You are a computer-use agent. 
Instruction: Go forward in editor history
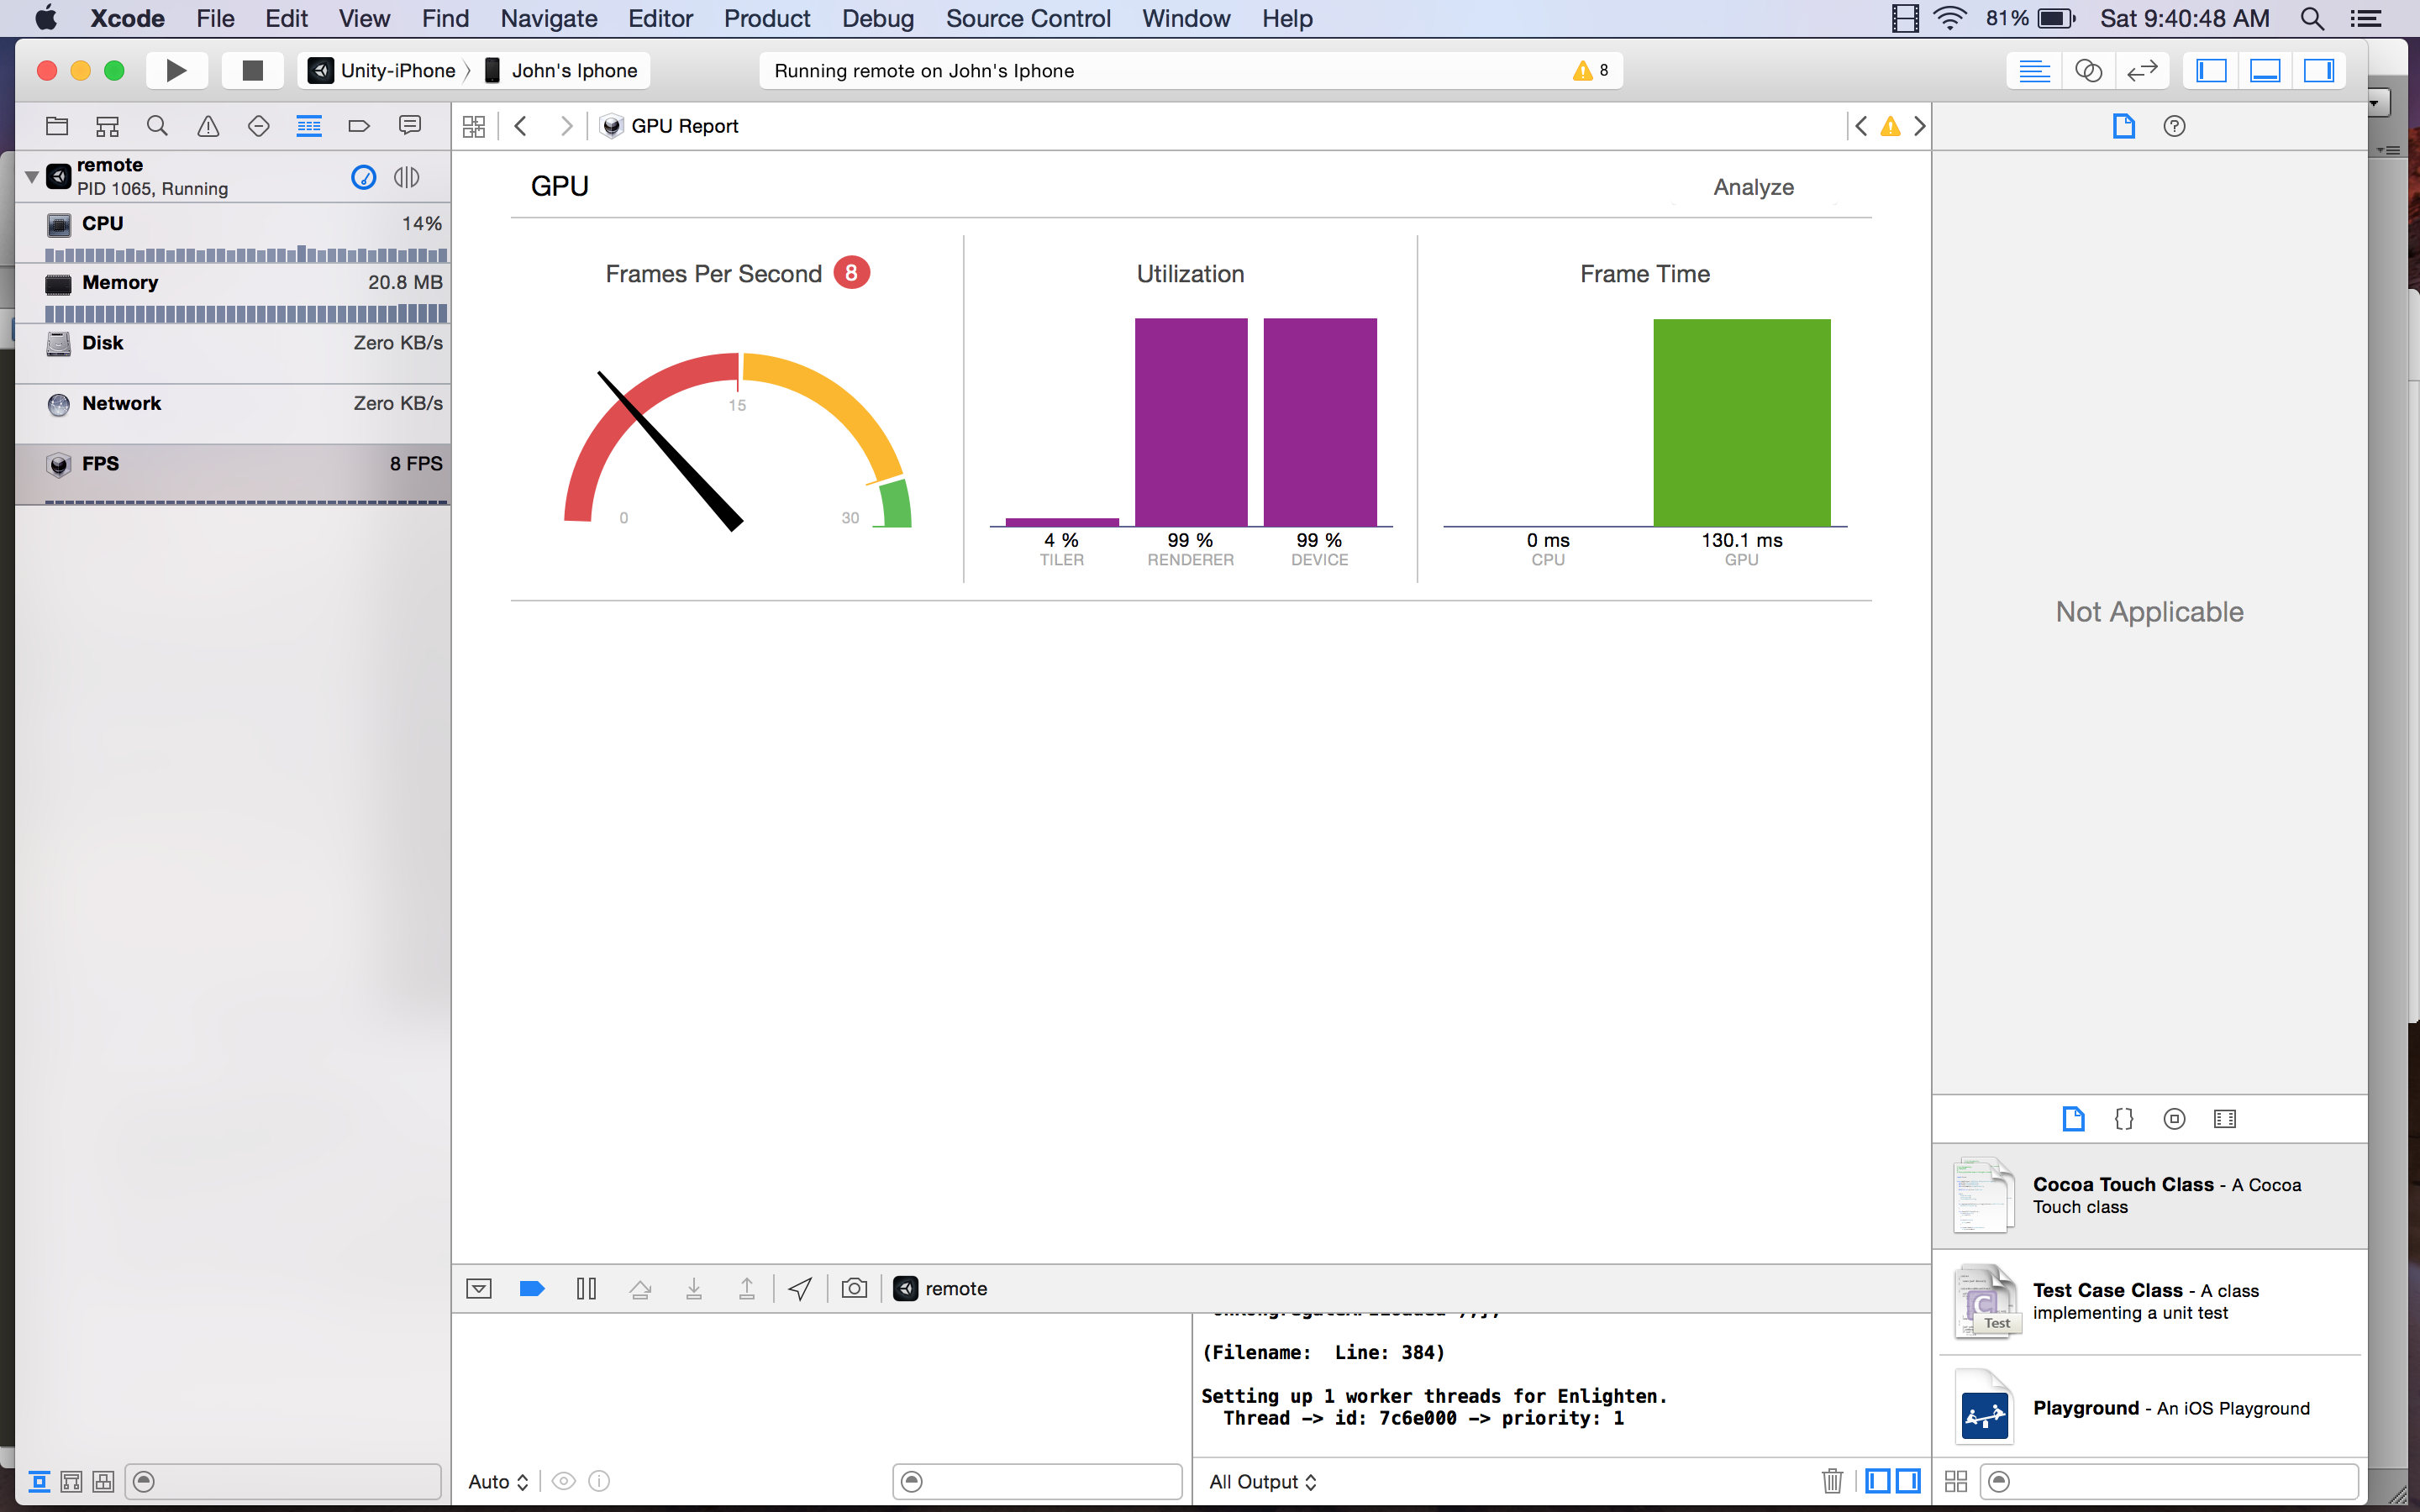567,126
